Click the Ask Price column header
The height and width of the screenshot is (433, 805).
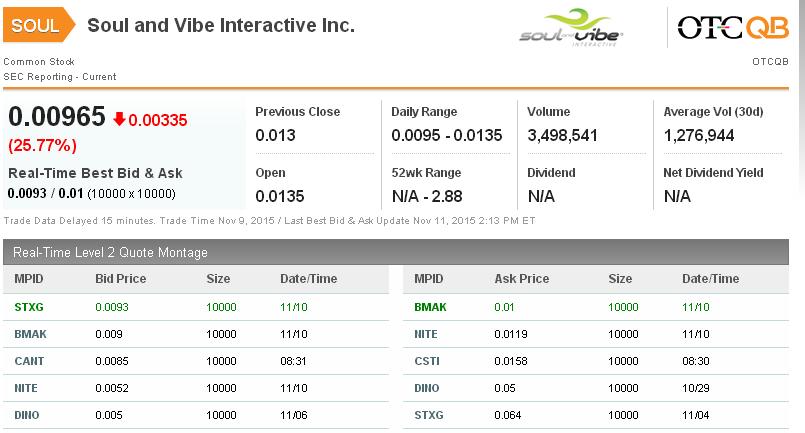click(x=522, y=278)
